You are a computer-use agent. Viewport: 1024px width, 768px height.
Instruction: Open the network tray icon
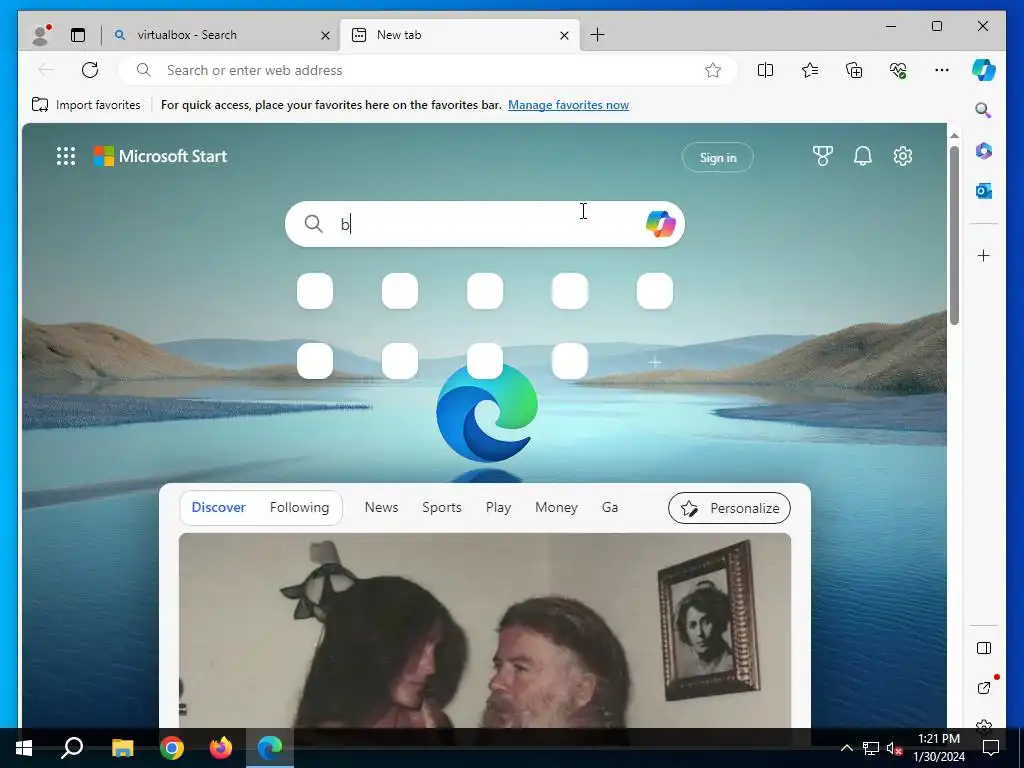pyautogui.click(x=871, y=748)
